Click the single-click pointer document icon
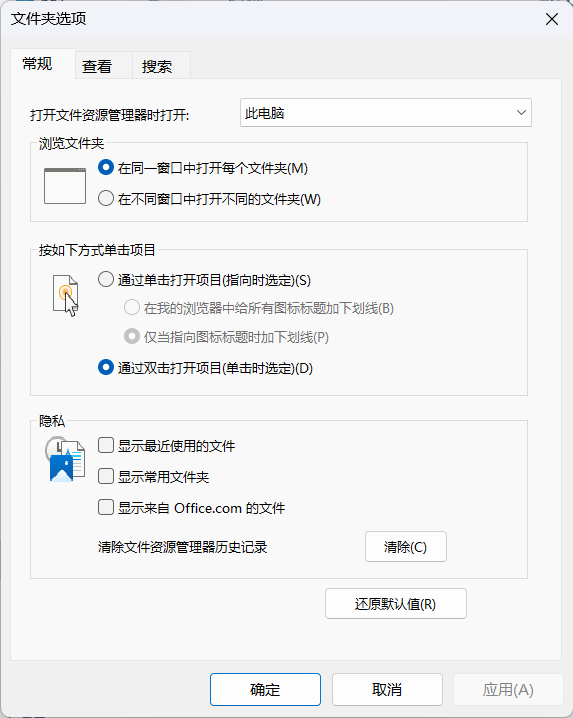Image resolution: width=573 pixels, height=718 pixels. (65, 295)
